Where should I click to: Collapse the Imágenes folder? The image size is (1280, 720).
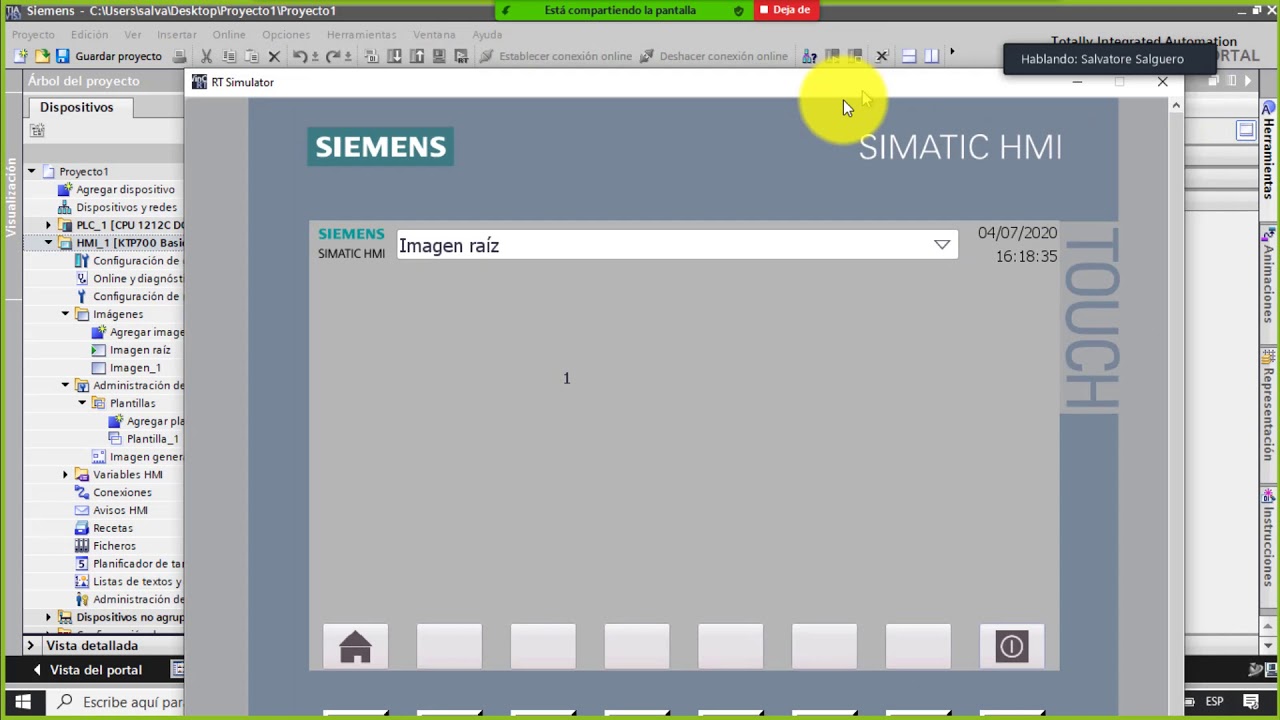pyautogui.click(x=65, y=314)
